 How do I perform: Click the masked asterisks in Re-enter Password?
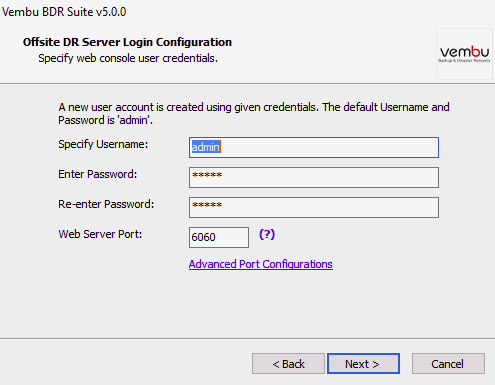click(x=207, y=205)
